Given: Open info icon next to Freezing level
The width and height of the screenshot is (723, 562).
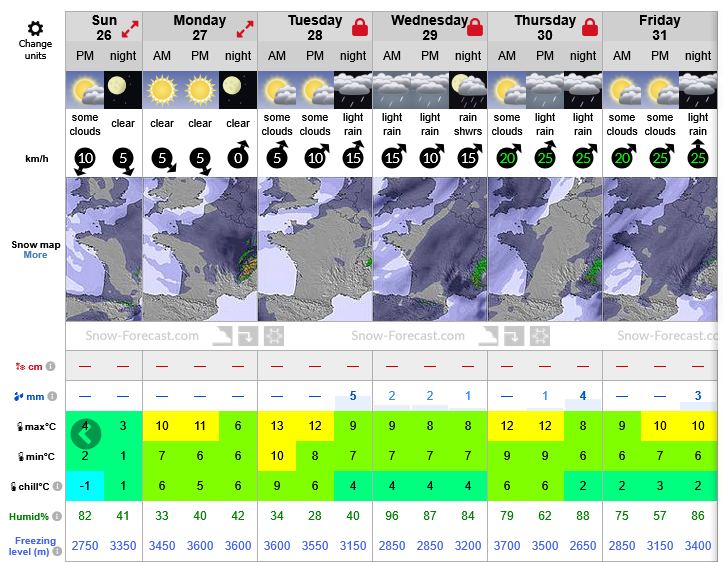Looking at the screenshot, I should (57, 551).
